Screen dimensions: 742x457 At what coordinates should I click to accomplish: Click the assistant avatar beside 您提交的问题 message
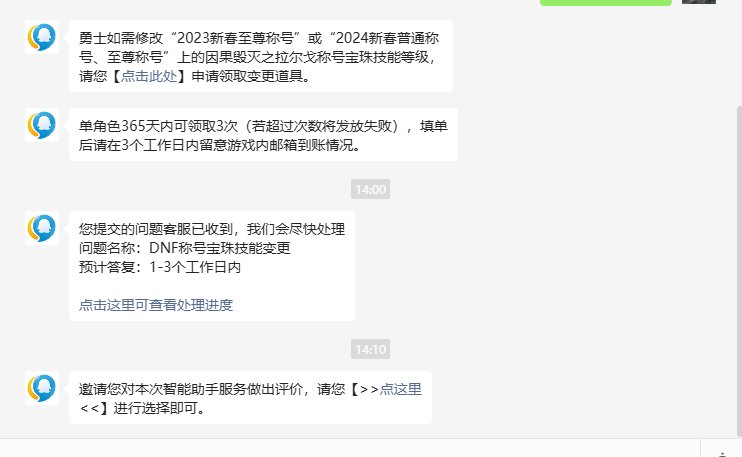click(x=42, y=228)
